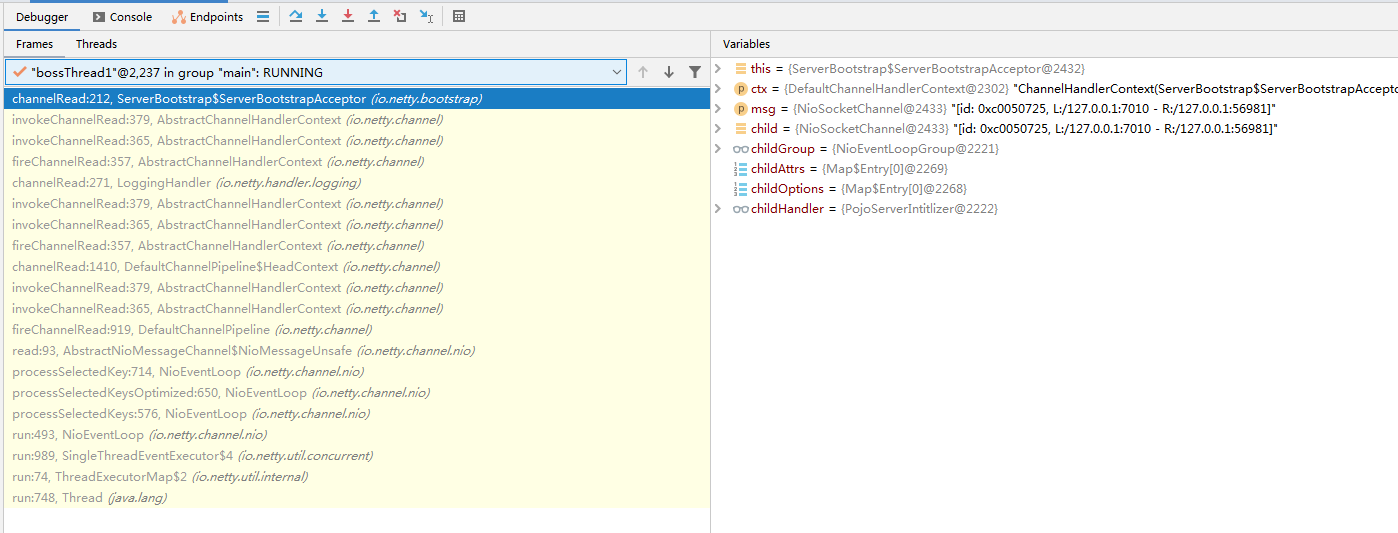1398x533 pixels.
Task: Click the ctx parameter icon
Action: point(741,89)
